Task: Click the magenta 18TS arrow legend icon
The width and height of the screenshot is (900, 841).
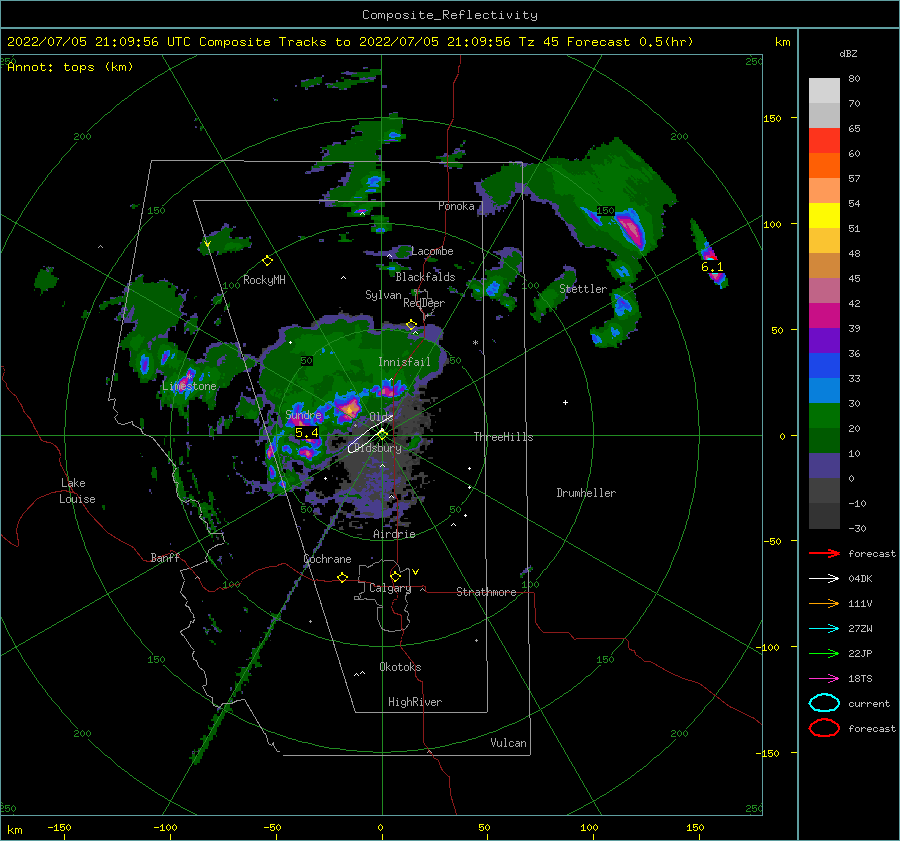Action: [824, 679]
